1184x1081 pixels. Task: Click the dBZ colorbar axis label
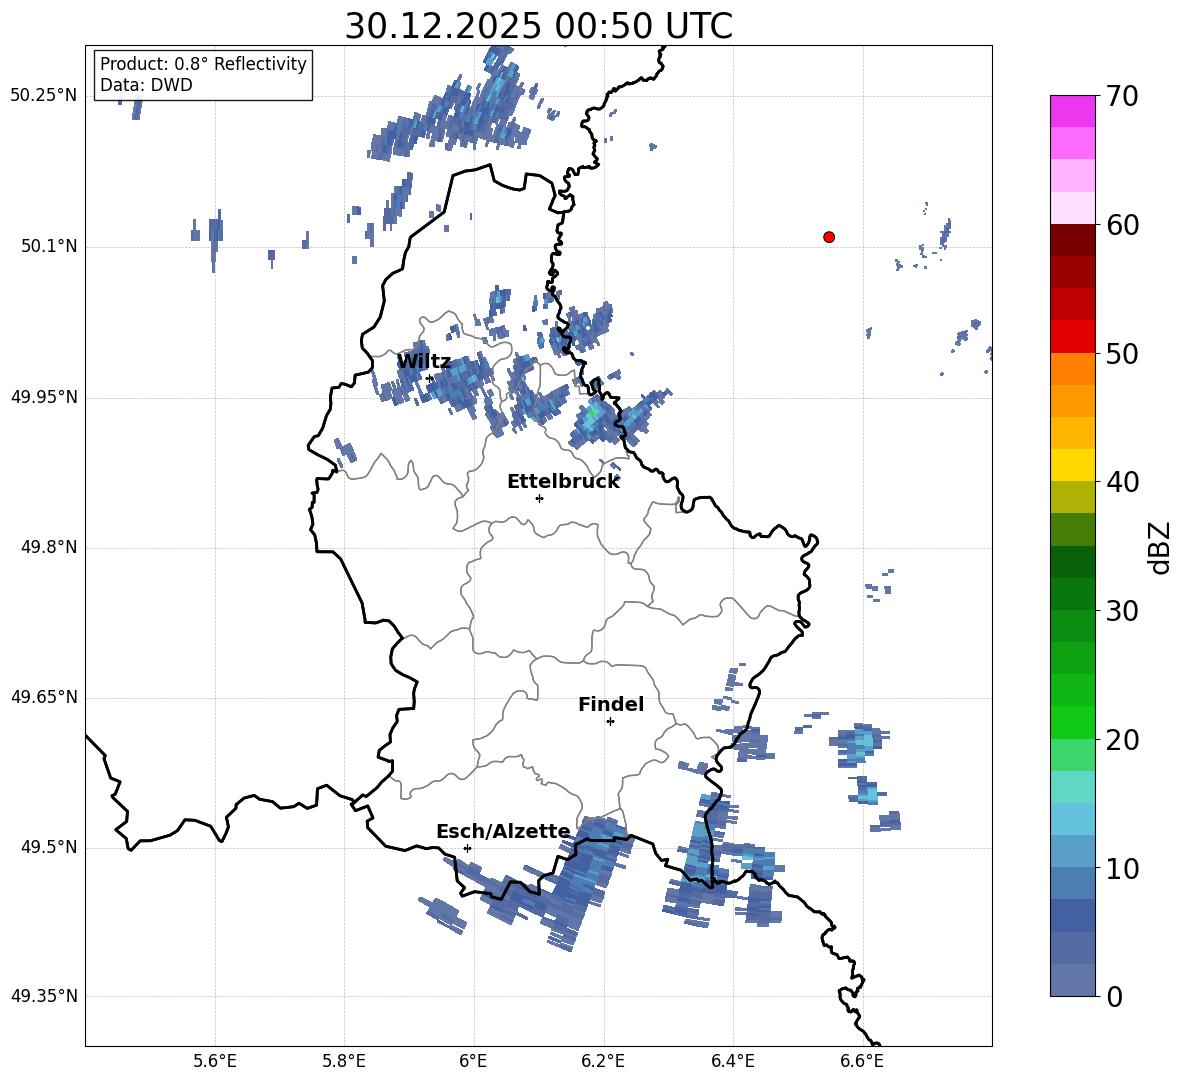[x=1160, y=548]
